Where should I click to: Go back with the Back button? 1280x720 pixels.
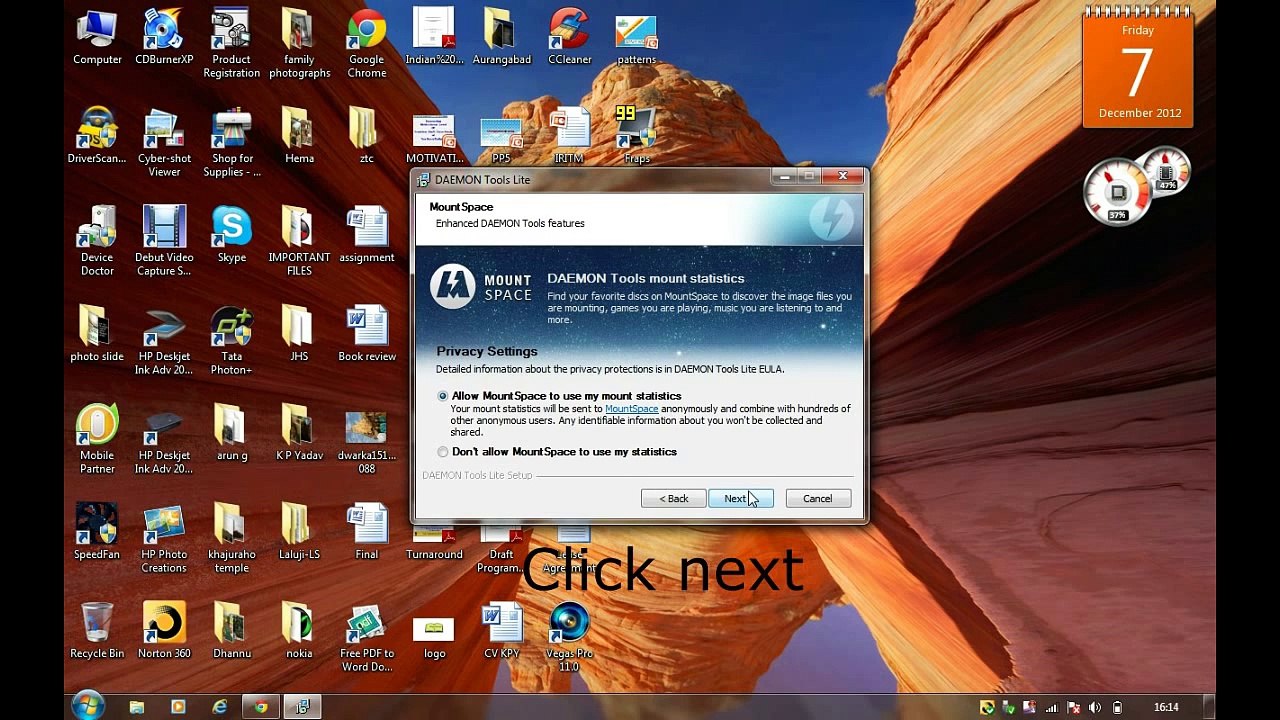[x=673, y=498]
